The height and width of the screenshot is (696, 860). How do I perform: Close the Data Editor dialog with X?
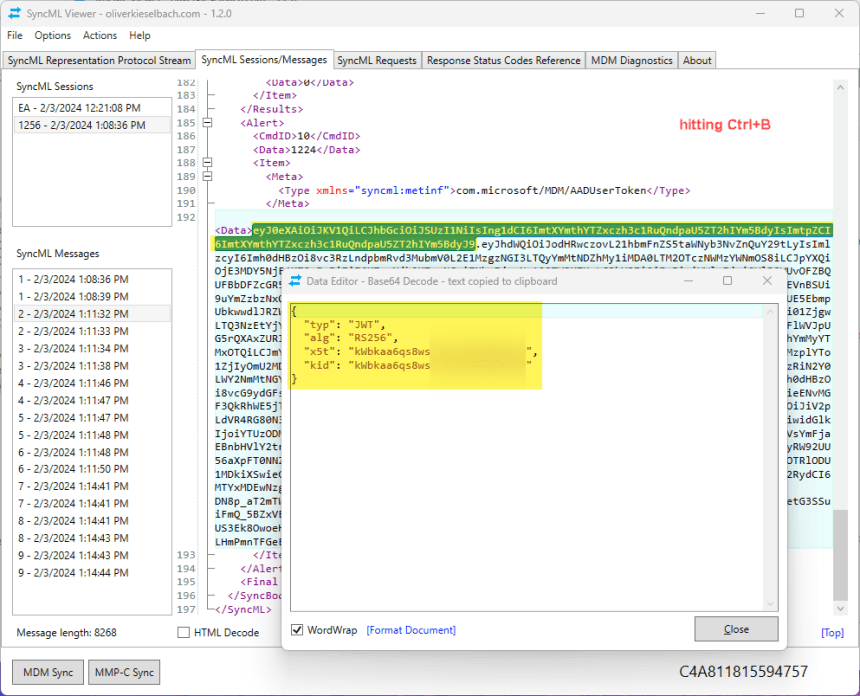767,281
